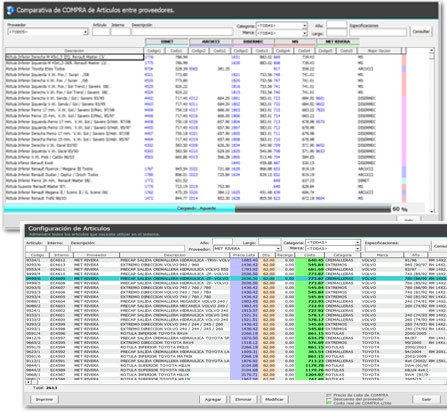Select row Rotula Inferior Renault Kwid
447x412 pixels.
204,163
